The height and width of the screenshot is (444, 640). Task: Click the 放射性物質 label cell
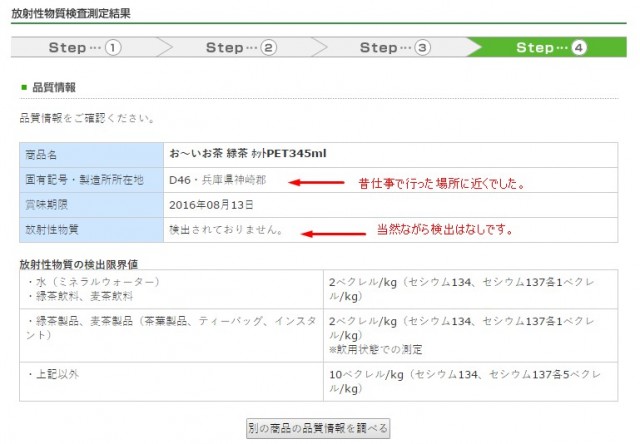tap(91, 230)
